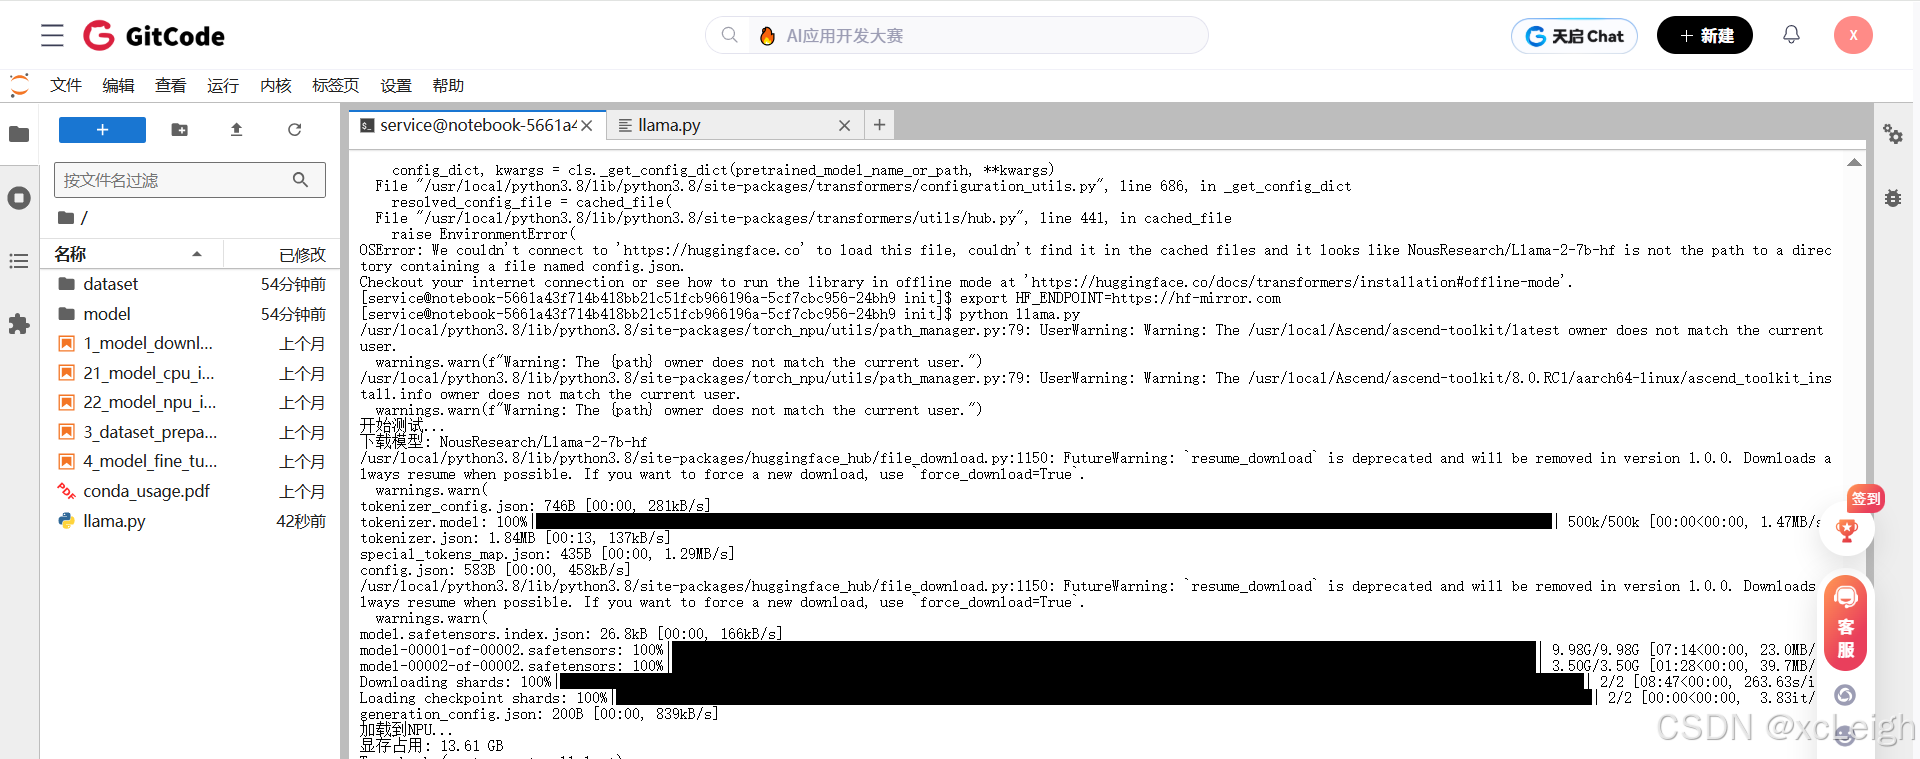Open the property inspector gears icon
Viewport: 1920px width, 759px height.
(1893, 134)
